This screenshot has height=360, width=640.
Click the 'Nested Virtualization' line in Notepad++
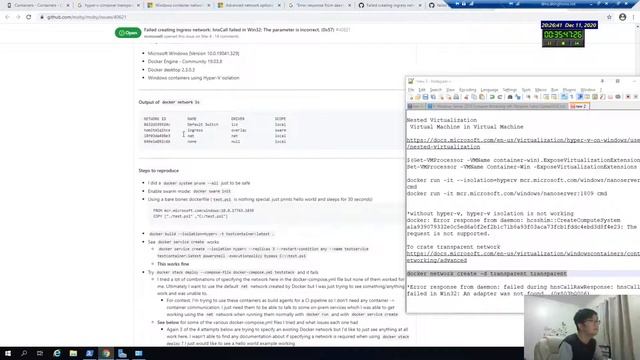442,120
